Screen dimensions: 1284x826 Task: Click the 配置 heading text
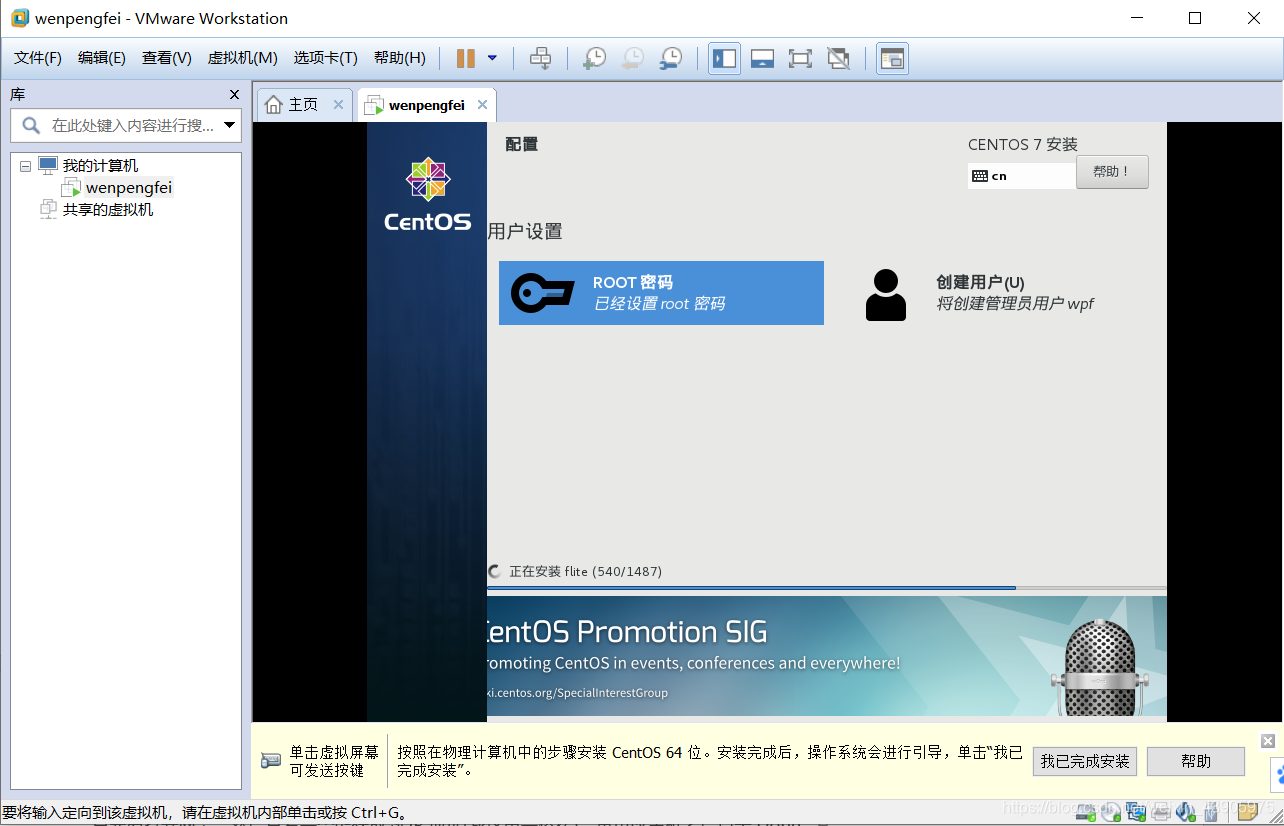(521, 144)
